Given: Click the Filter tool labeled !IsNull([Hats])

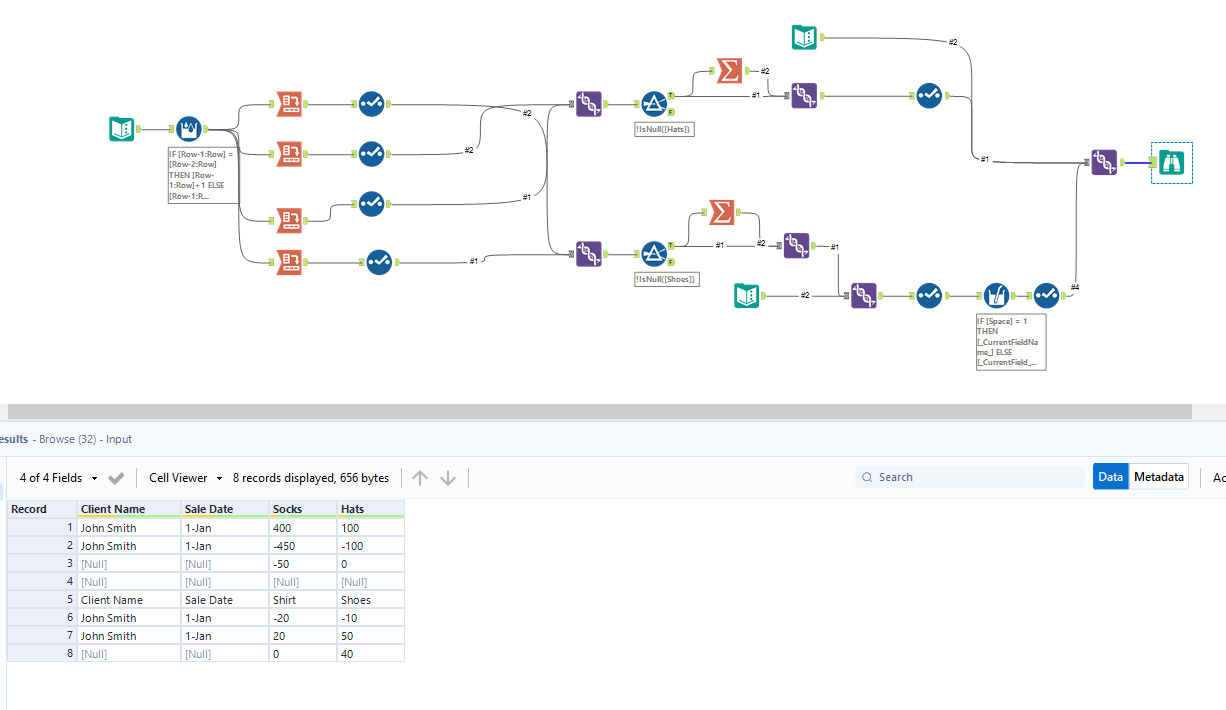Looking at the screenshot, I should point(655,103).
